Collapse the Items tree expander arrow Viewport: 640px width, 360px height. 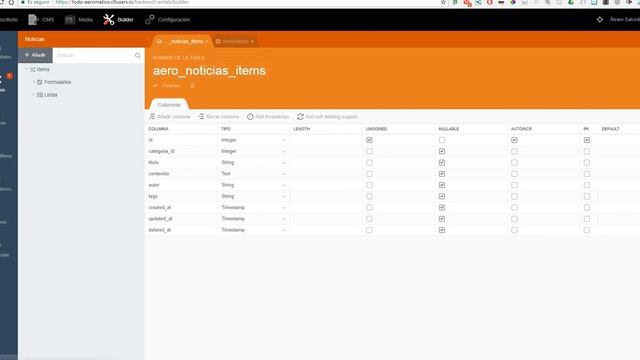click(26, 69)
